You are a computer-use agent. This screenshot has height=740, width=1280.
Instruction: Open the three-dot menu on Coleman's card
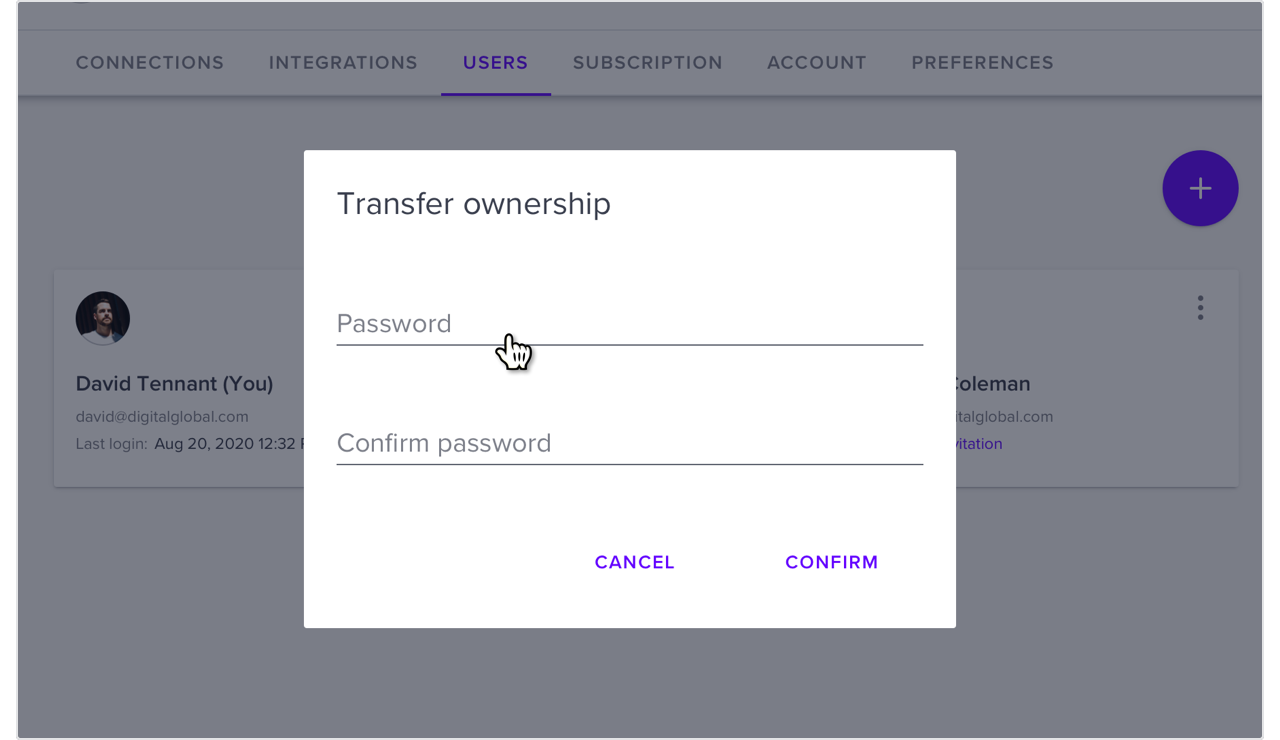point(1200,308)
